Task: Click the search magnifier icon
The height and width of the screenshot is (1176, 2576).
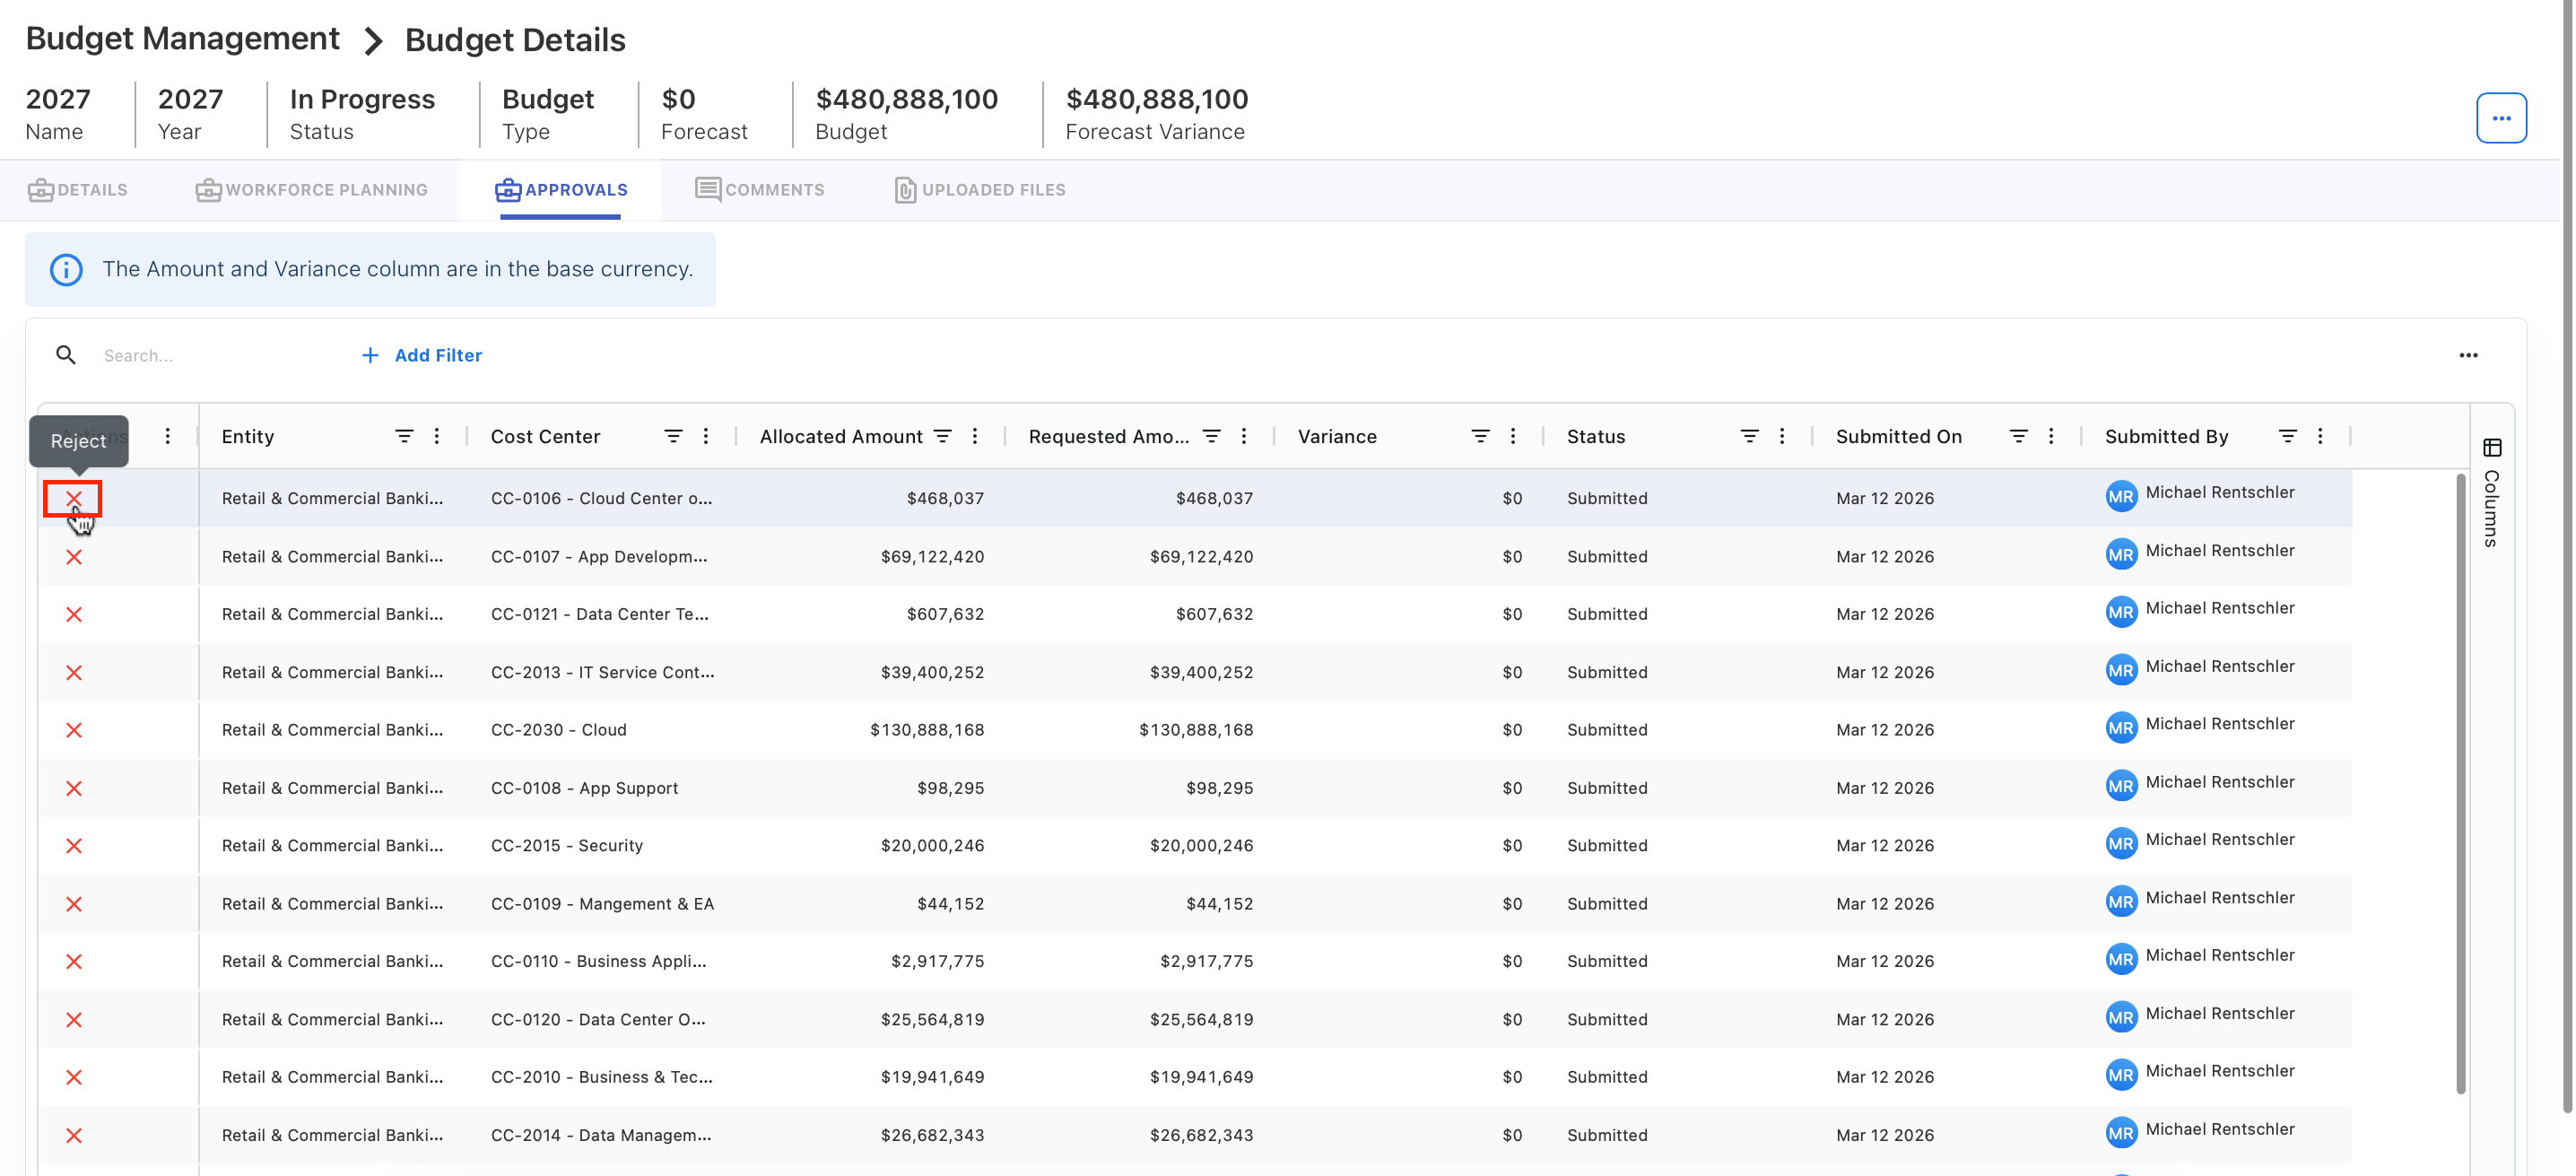Action: 66,355
